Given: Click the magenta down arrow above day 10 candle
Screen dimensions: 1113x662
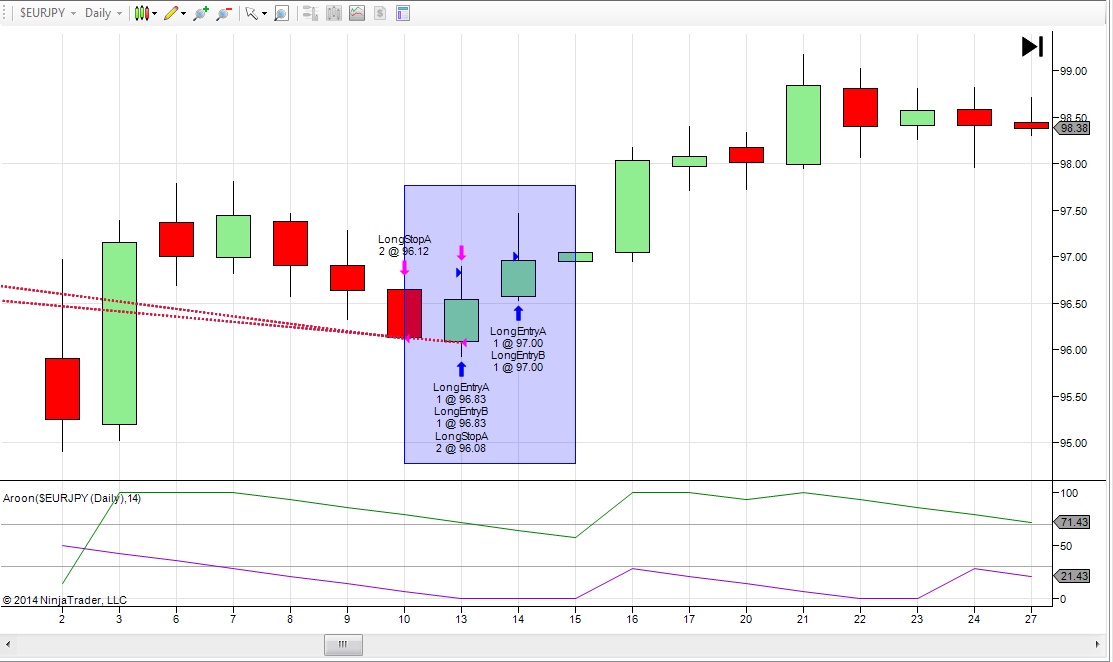Looking at the screenshot, I should pos(405,267).
